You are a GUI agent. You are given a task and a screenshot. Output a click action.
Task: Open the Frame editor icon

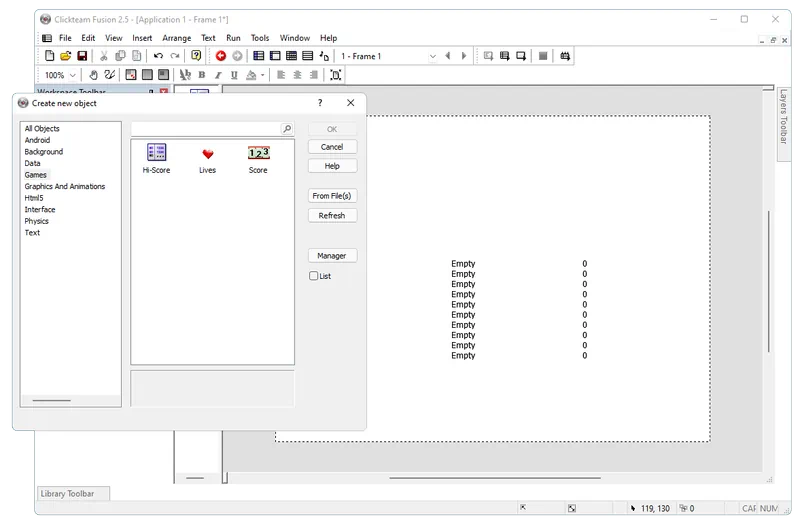point(275,56)
